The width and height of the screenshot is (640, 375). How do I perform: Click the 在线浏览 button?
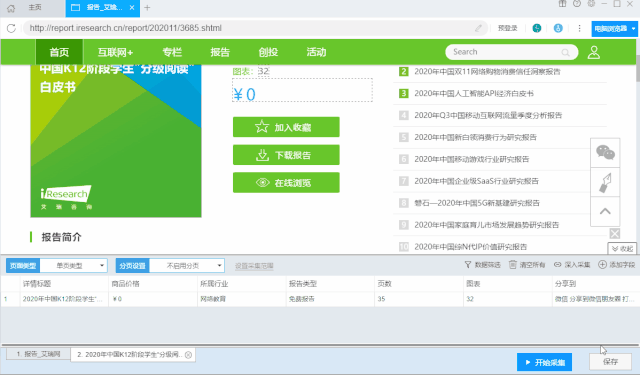[x=286, y=183]
